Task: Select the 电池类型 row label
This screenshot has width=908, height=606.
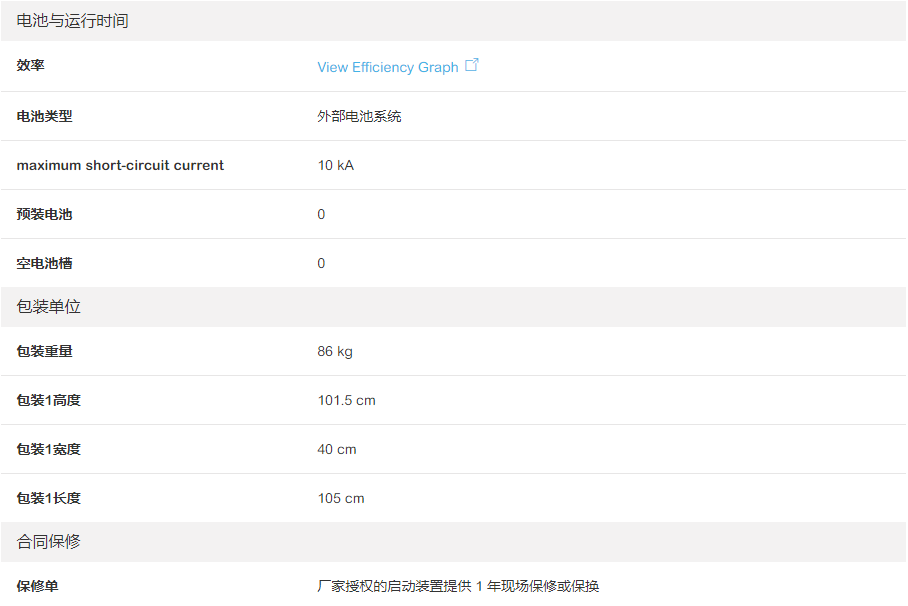Action: (x=45, y=116)
